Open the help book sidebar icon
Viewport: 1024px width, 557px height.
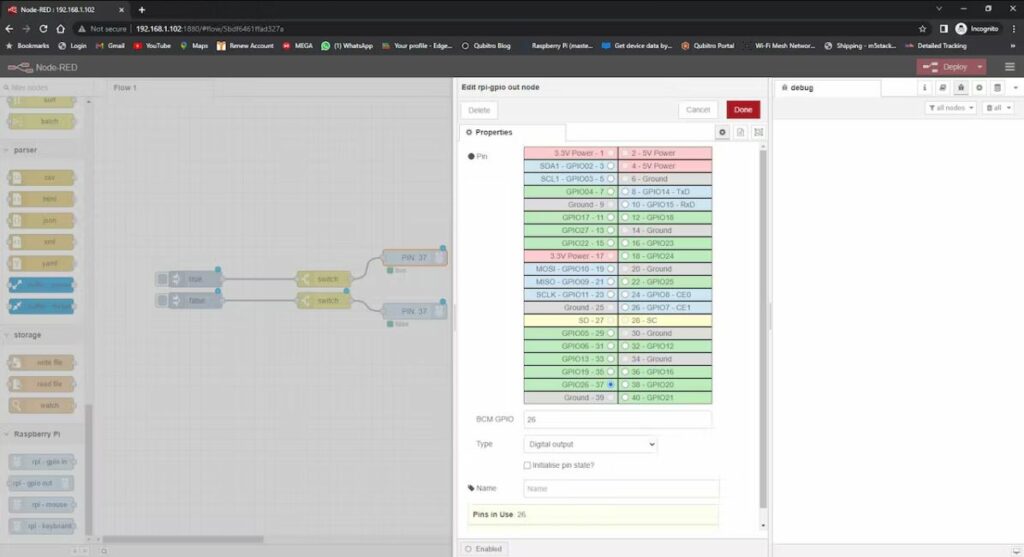click(942, 88)
